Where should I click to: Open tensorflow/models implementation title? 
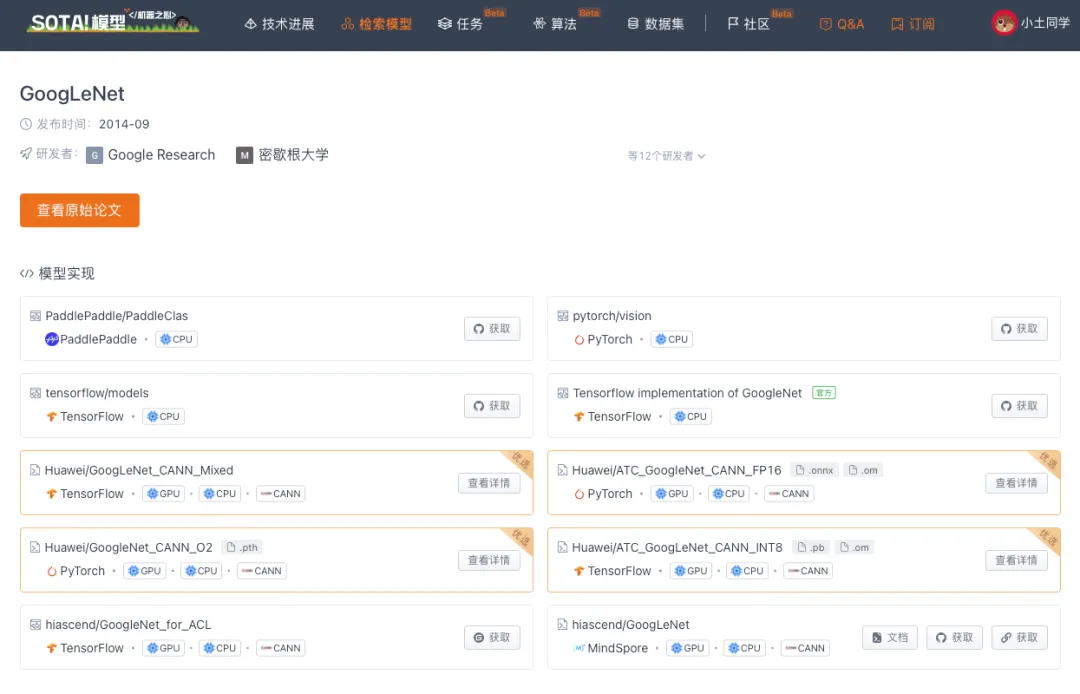click(97, 393)
